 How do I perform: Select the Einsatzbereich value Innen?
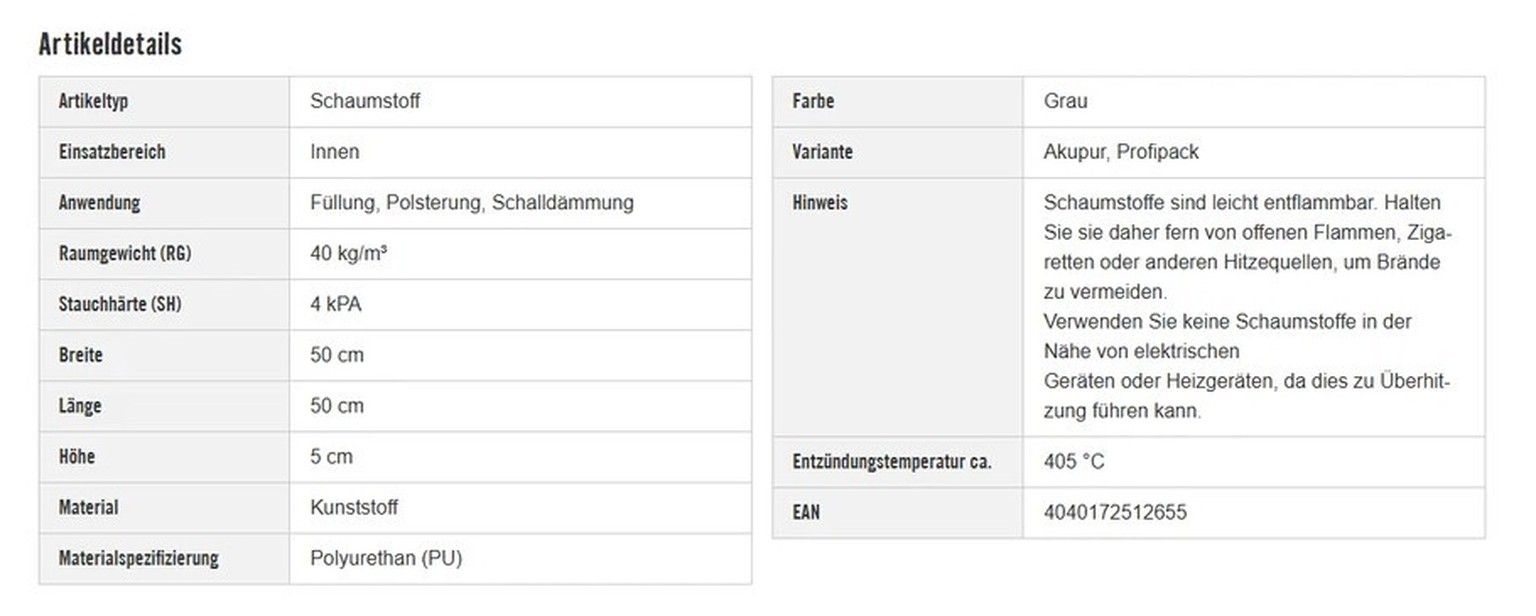tap(334, 152)
